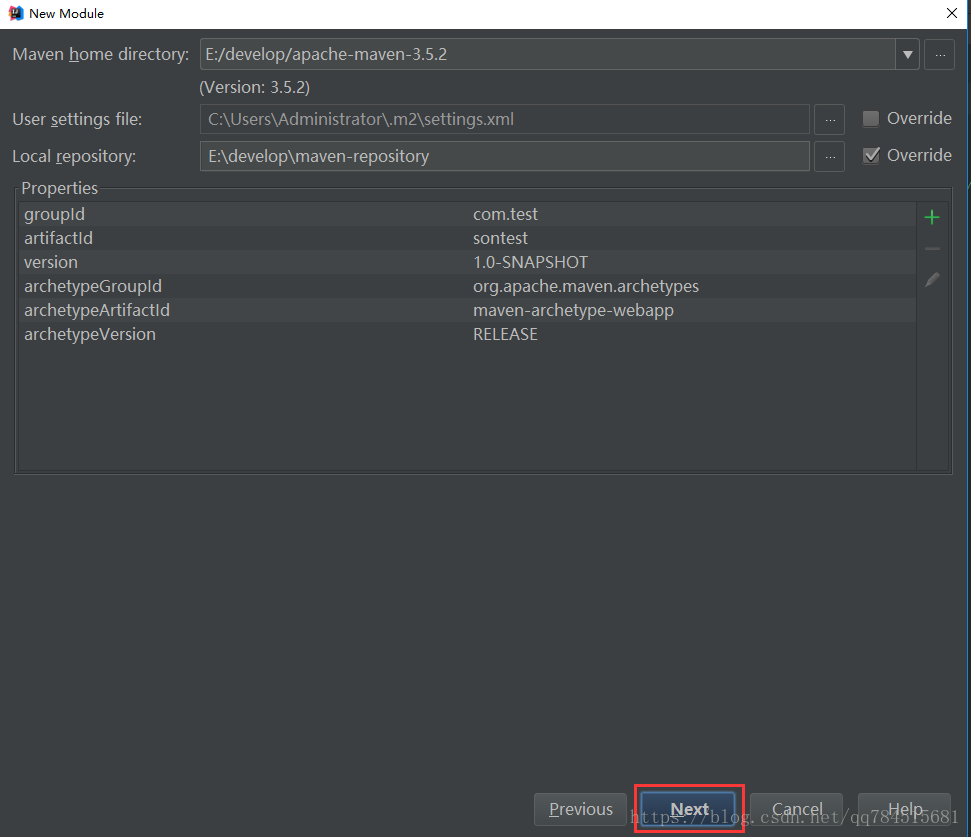Click the com.test value
971x837 pixels.
click(505, 214)
